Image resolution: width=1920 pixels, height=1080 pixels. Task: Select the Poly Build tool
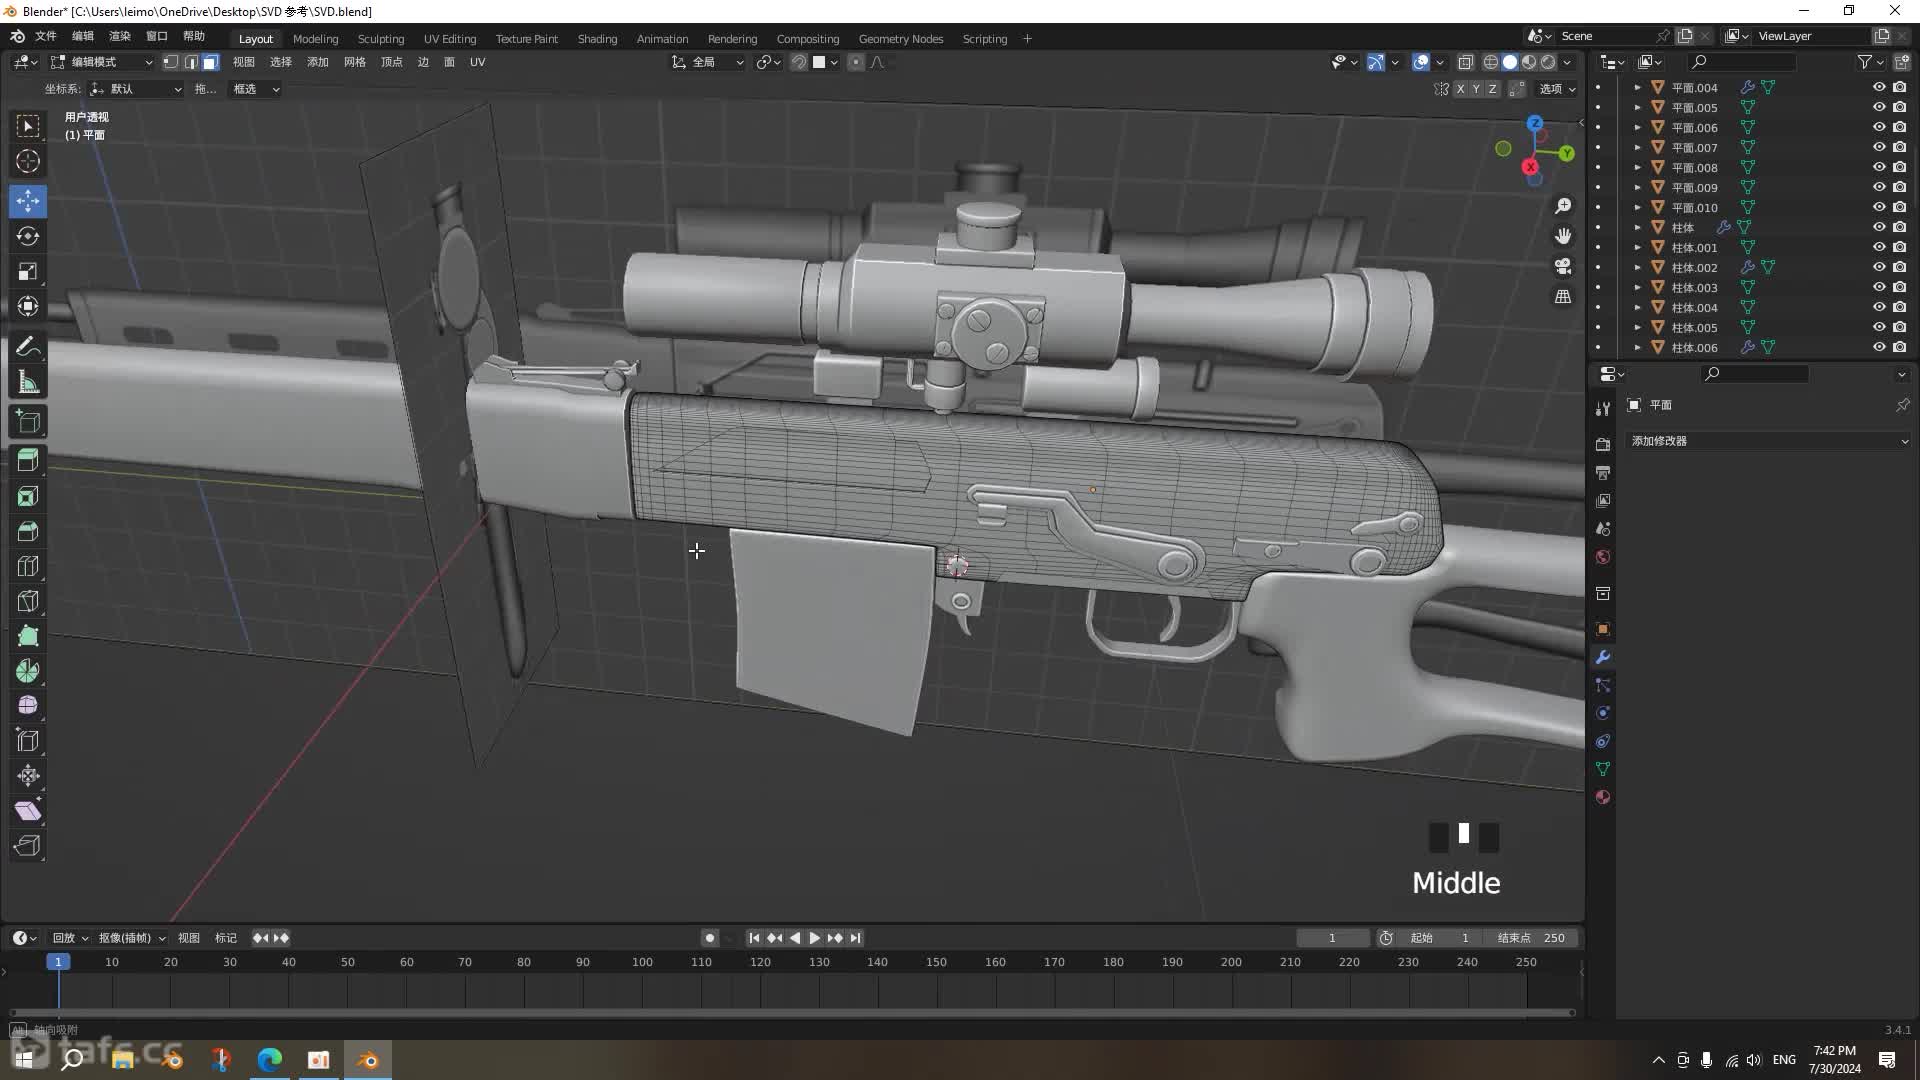coord(28,636)
